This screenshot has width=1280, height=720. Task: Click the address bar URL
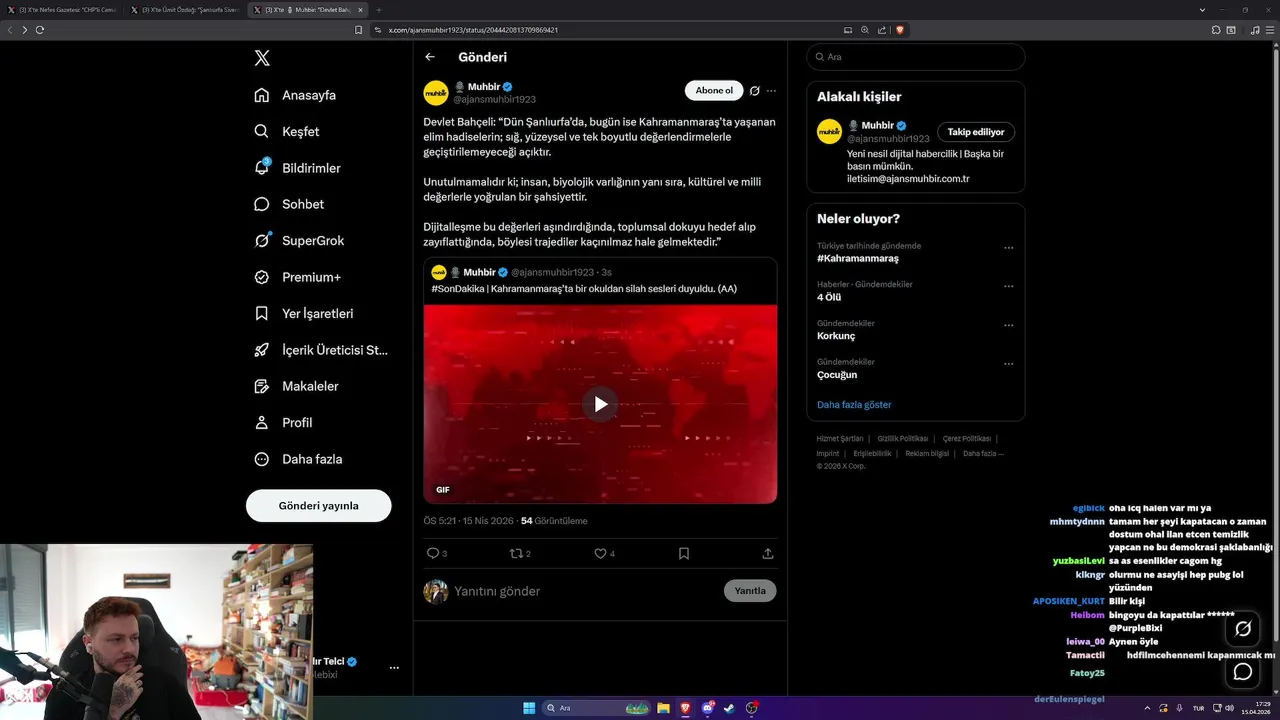click(x=473, y=30)
